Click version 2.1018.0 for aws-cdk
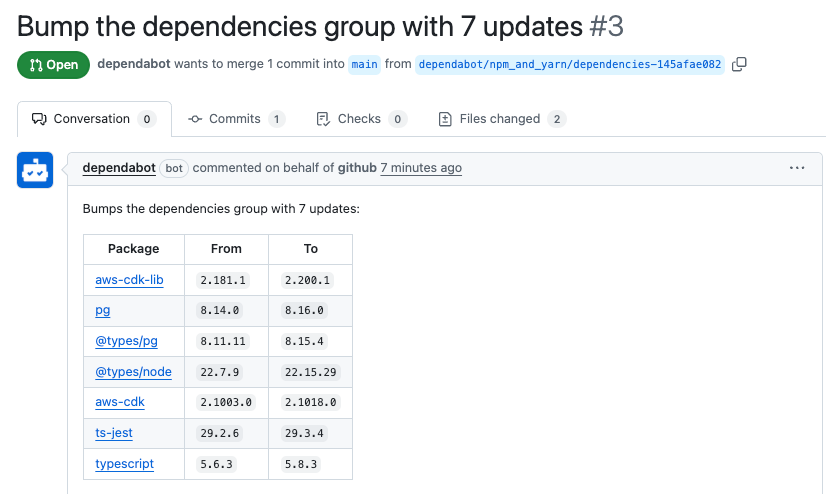Viewport: 826px width, 494px height. [310, 402]
